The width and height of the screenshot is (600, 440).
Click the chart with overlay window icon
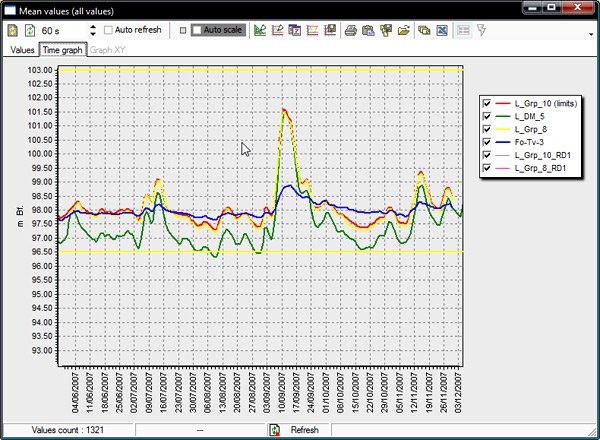(x=330, y=30)
